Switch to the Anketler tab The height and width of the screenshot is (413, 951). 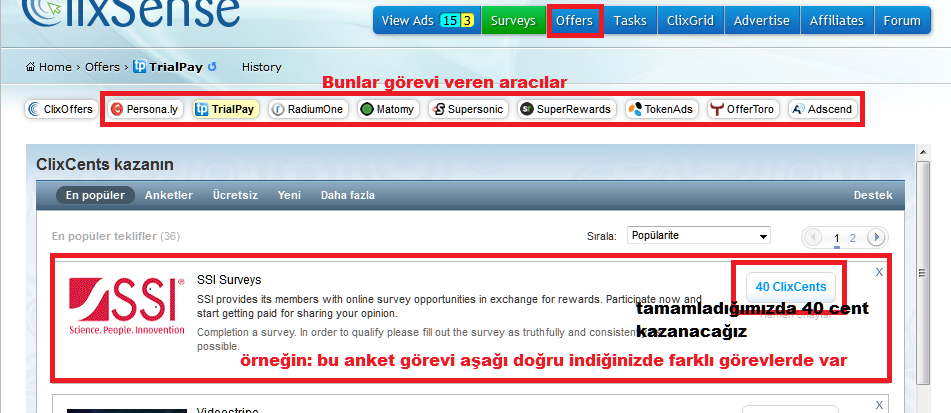[x=169, y=195]
